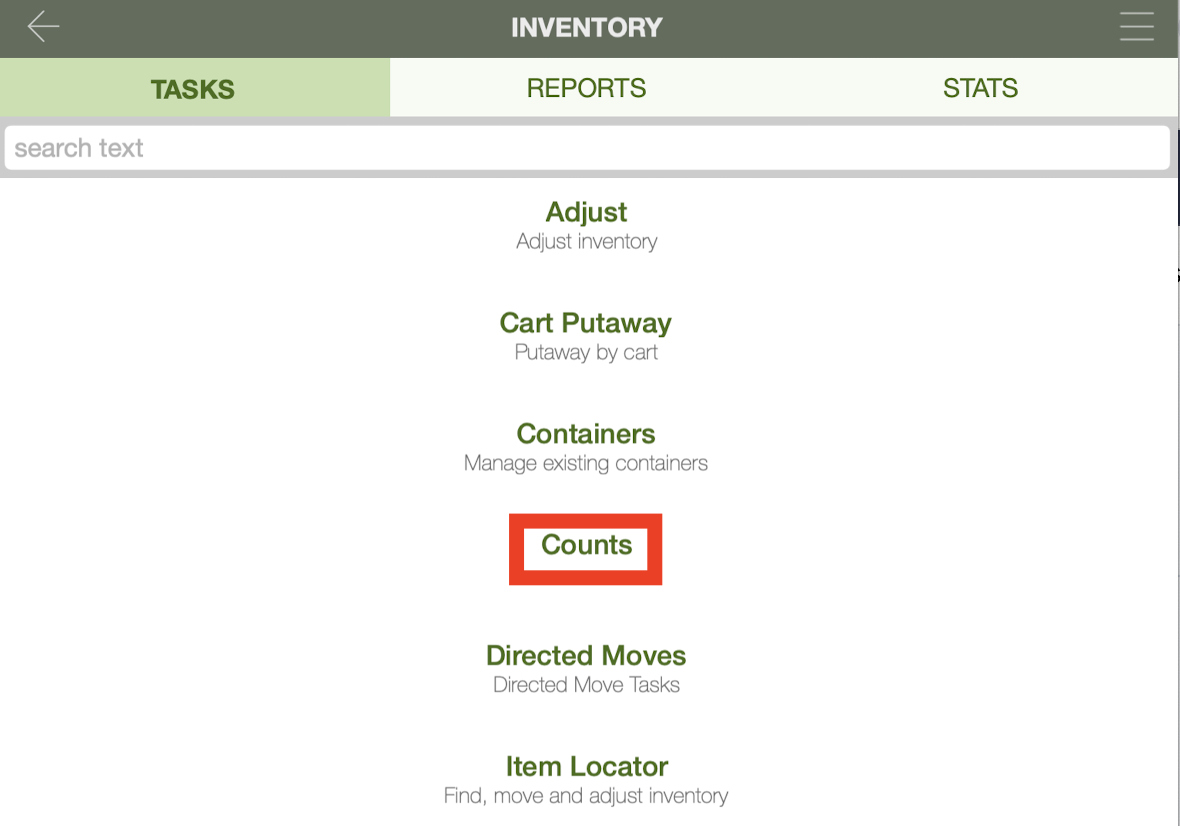Click the back arrow icon
Viewport: 1180px width, 826px height.
point(43,27)
